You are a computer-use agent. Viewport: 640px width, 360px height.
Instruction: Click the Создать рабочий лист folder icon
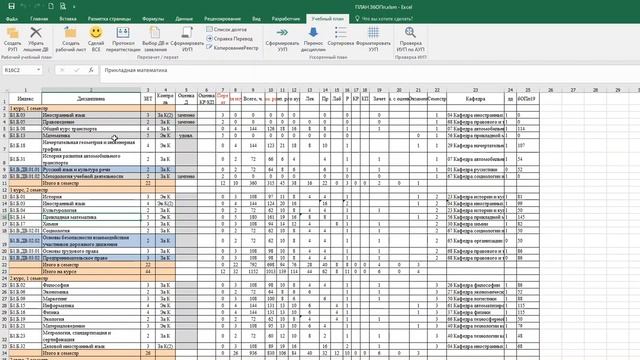tap(71, 32)
